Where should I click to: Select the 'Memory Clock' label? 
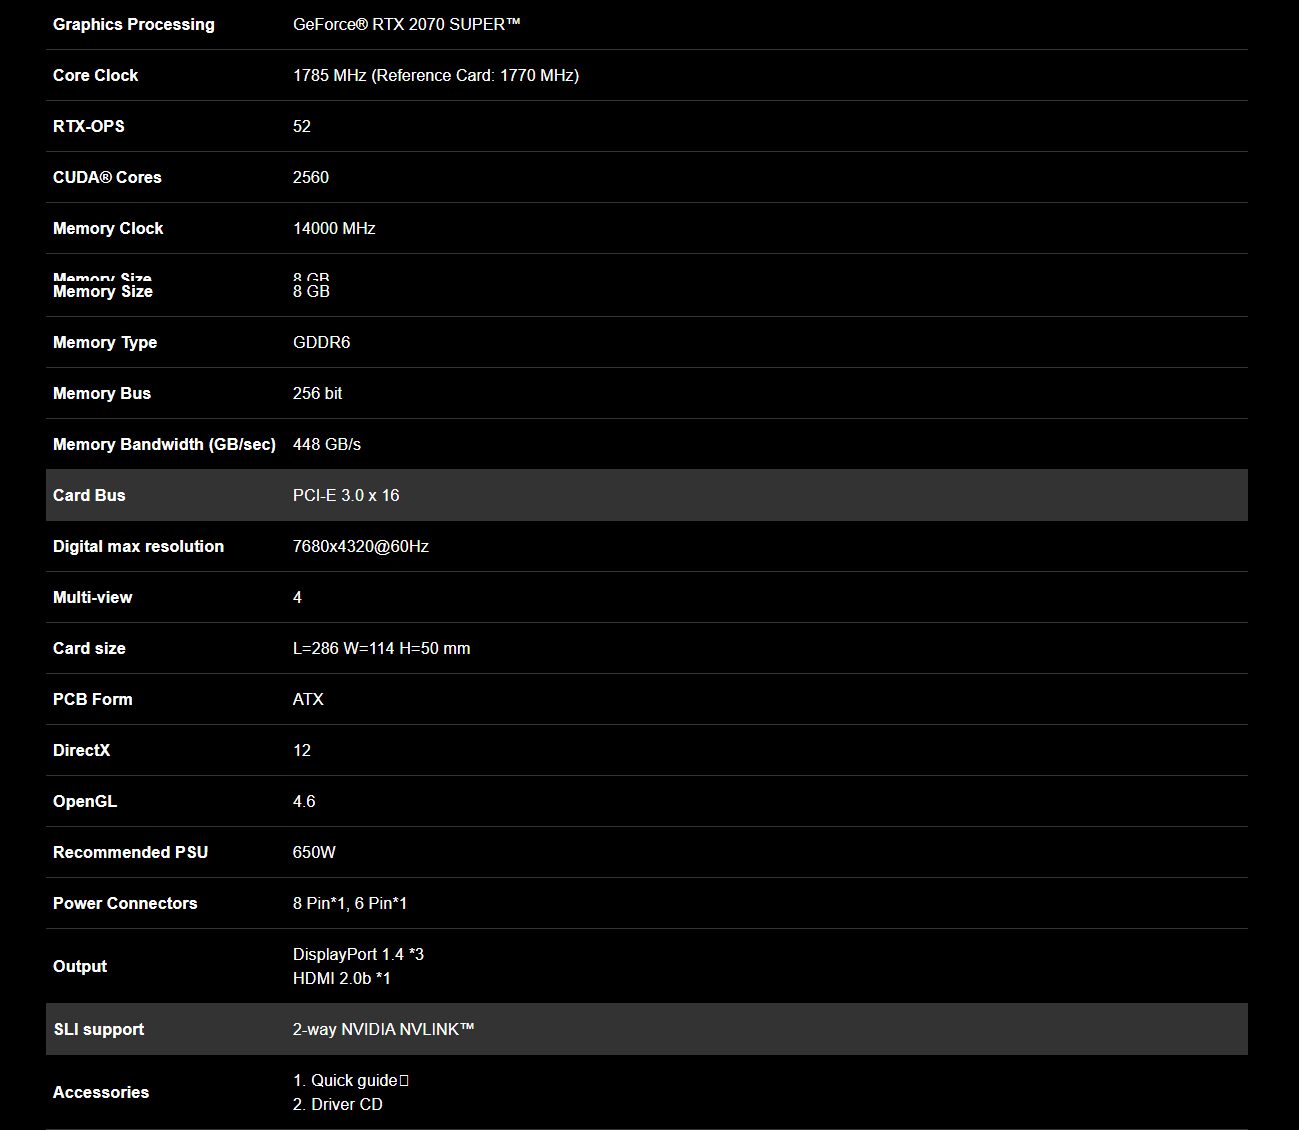pos(108,228)
